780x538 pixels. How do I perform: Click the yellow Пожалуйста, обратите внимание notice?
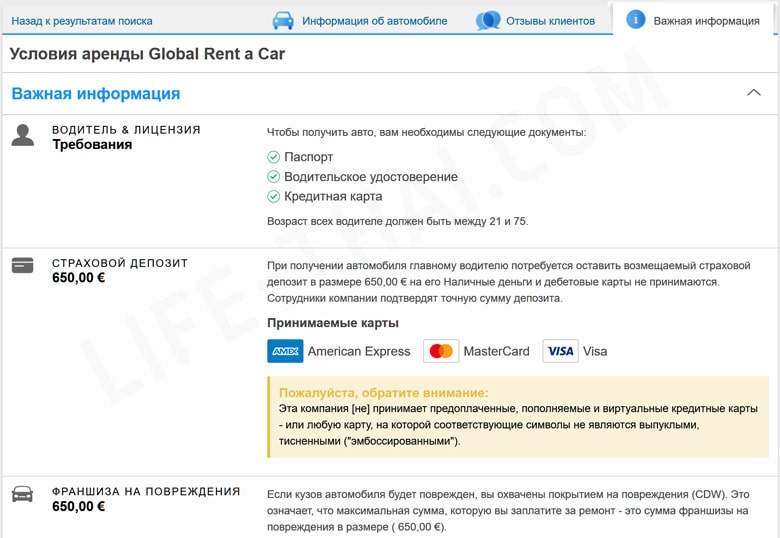[x=517, y=416]
